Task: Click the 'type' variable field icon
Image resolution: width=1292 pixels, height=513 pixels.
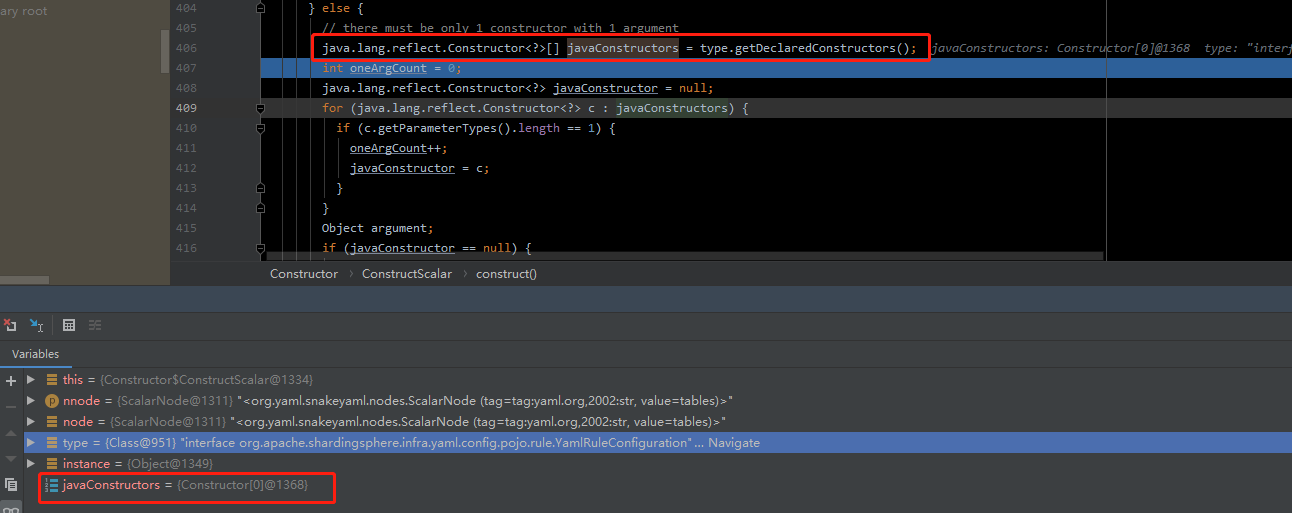Action: tap(52, 443)
